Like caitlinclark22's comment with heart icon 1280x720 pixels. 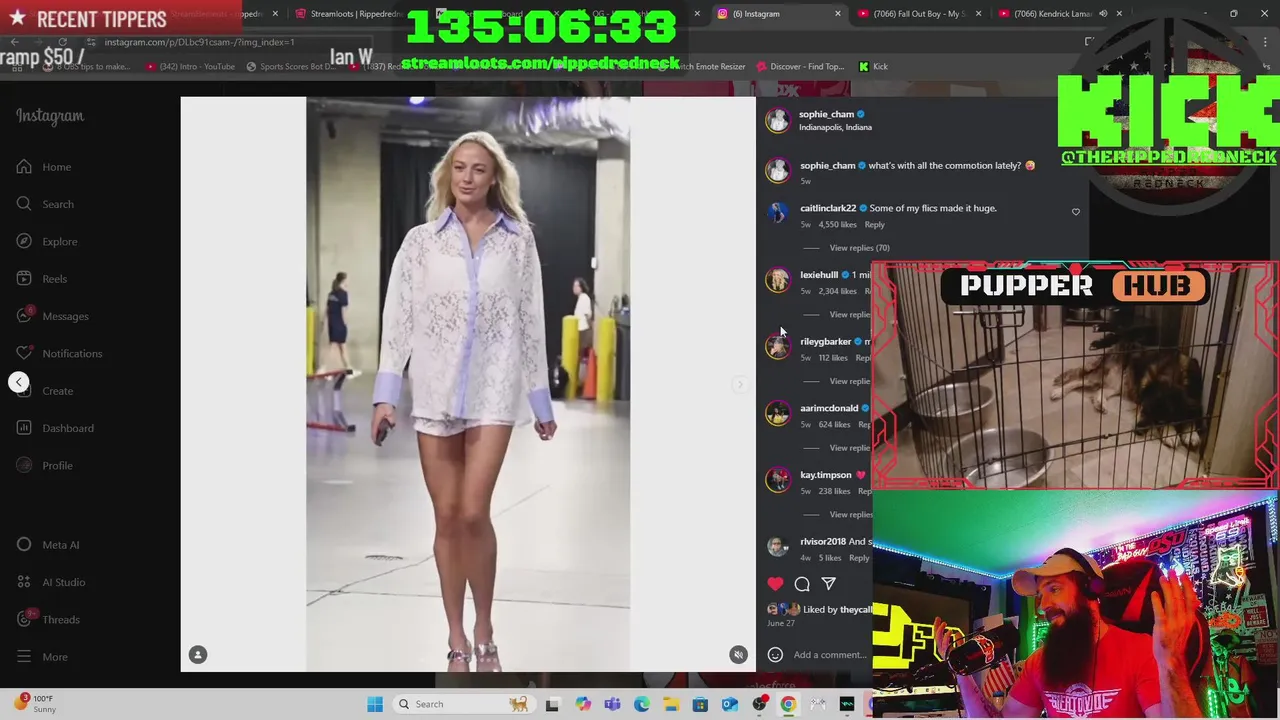click(1076, 212)
